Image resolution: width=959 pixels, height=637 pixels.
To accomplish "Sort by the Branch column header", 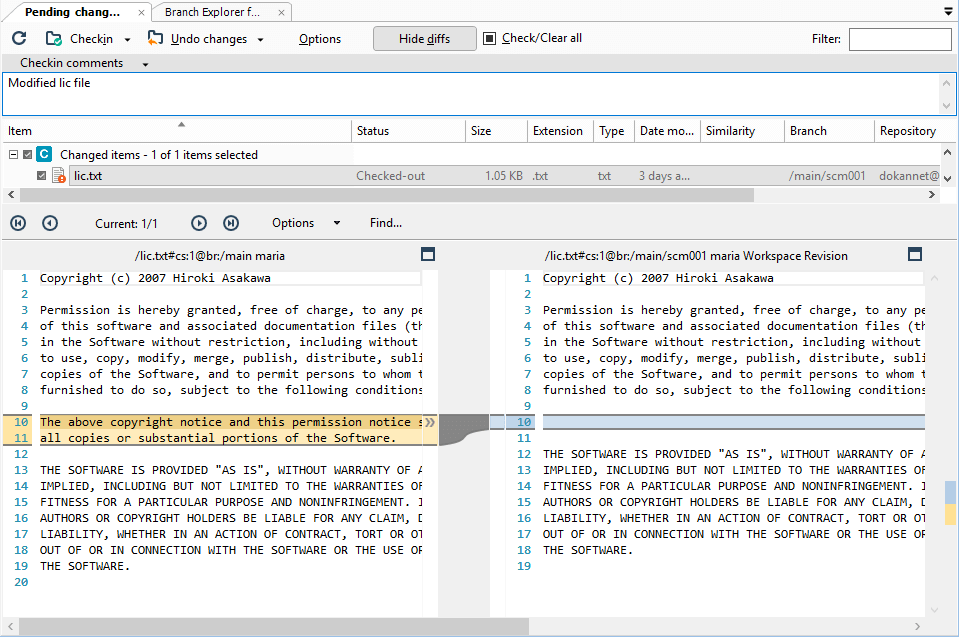I will click(829, 131).
